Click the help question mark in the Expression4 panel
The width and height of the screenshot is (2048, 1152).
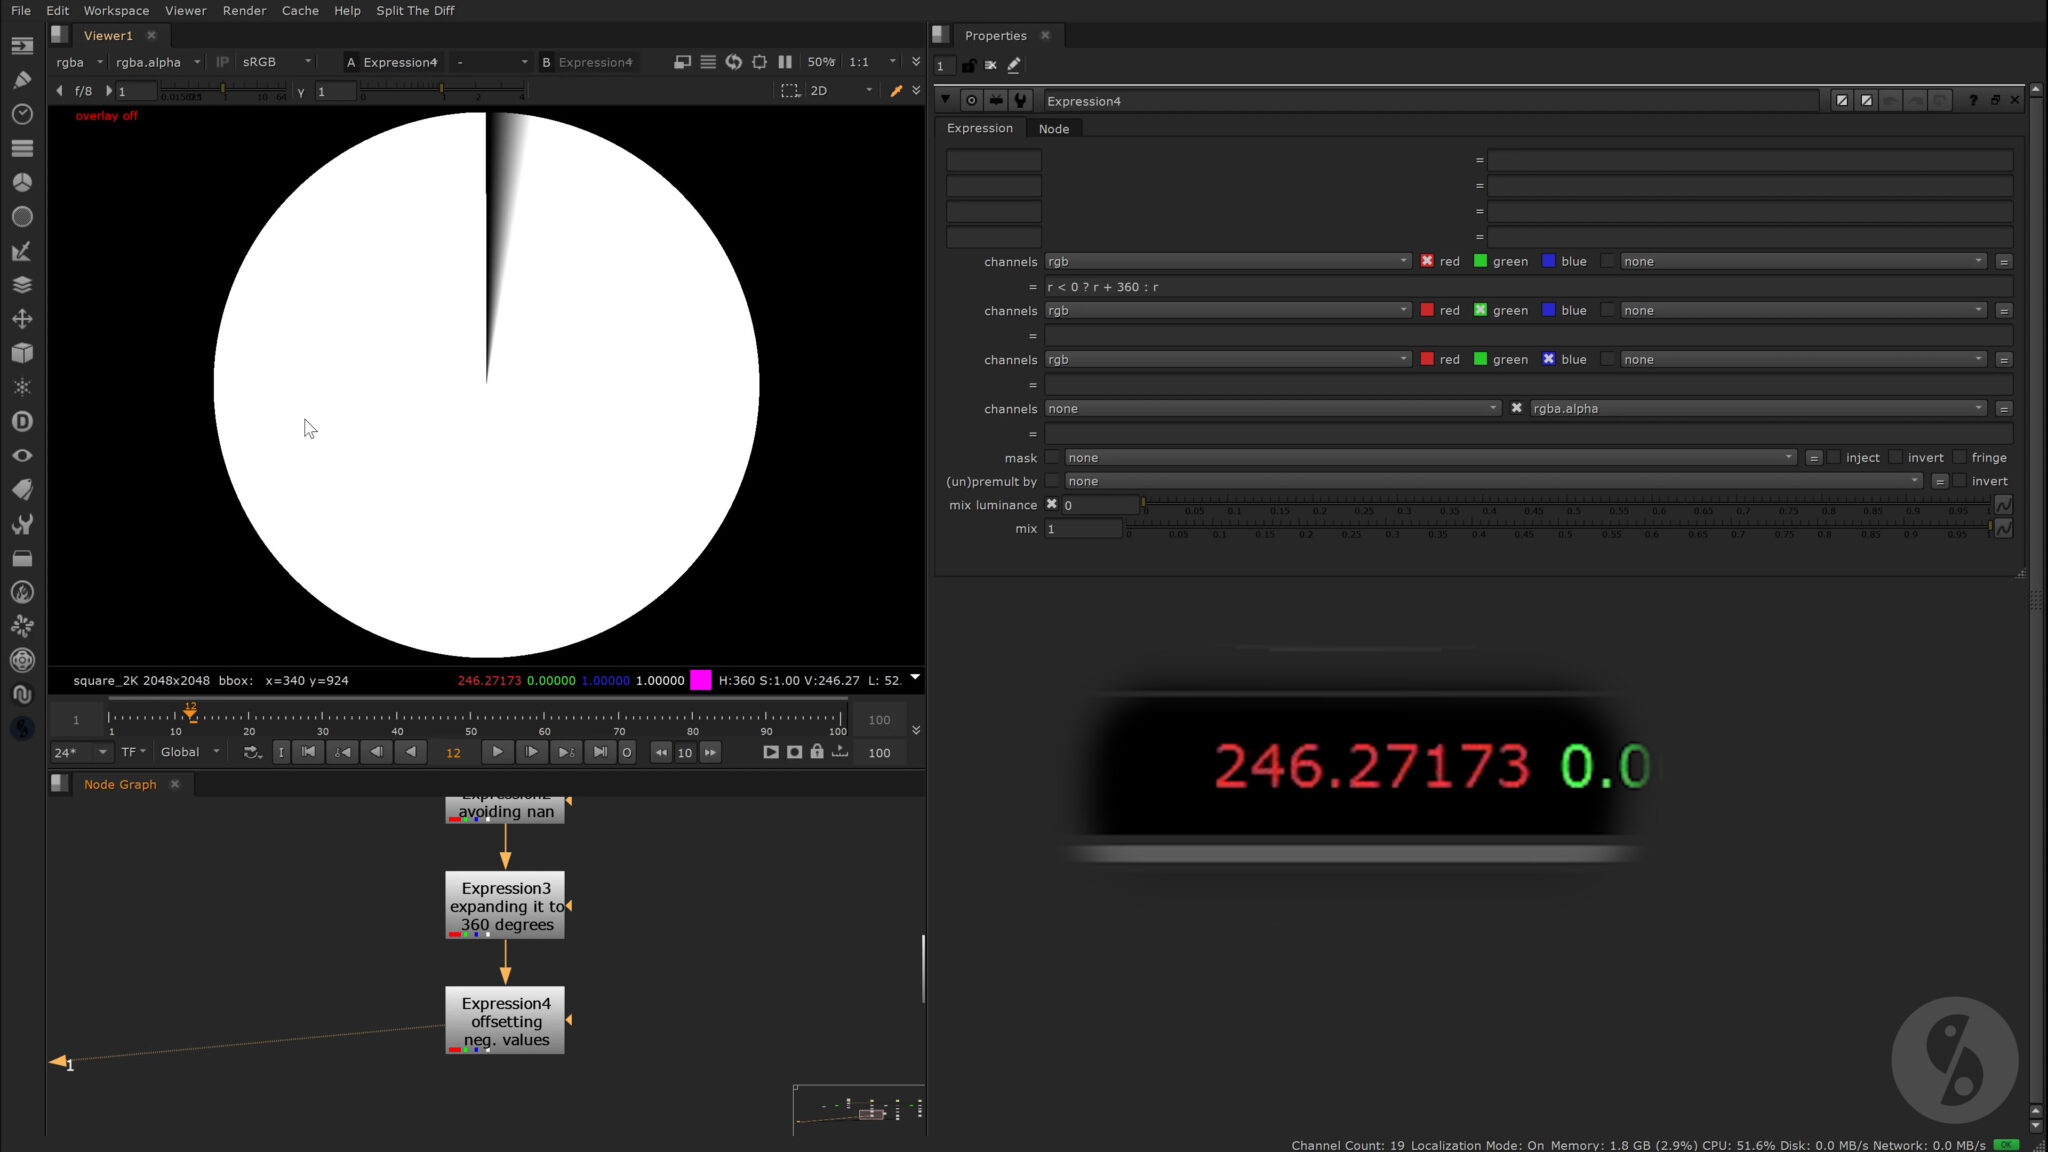(x=1972, y=100)
